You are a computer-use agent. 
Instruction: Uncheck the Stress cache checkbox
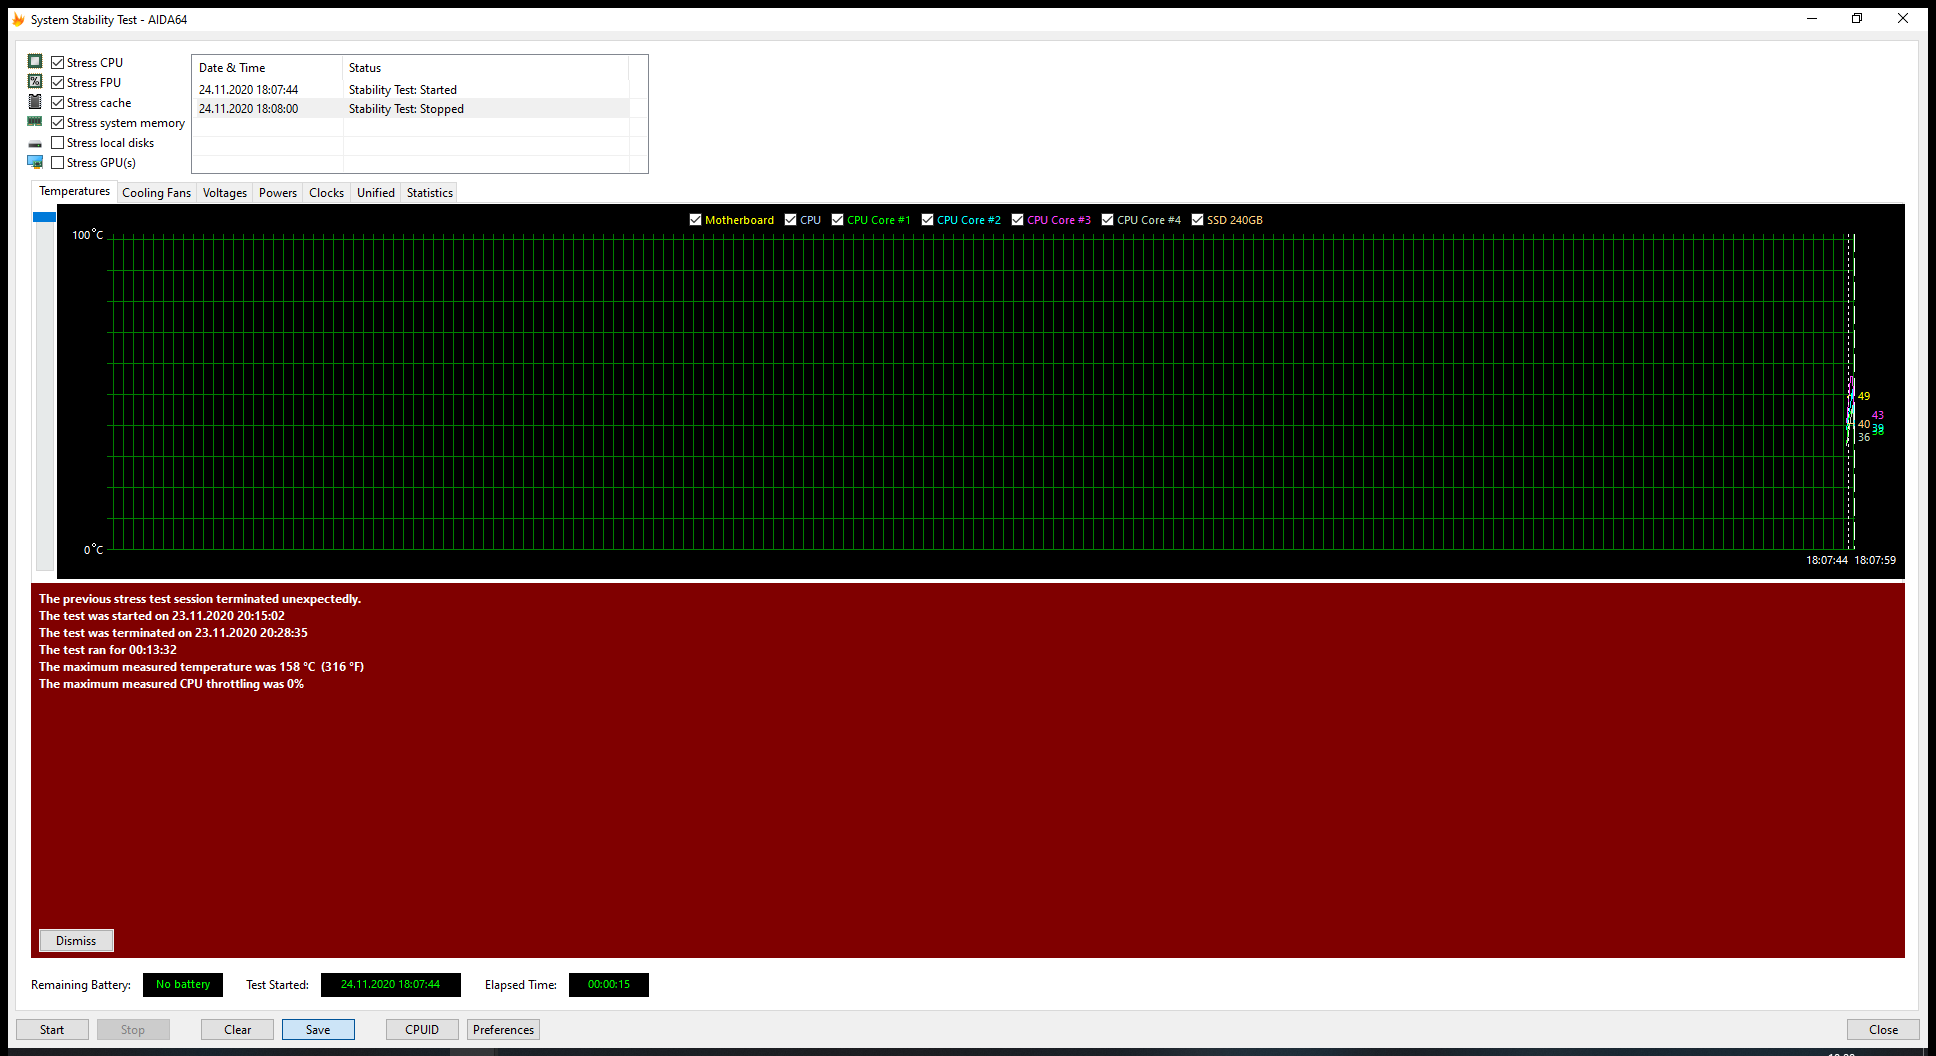(x=58, y=102)
